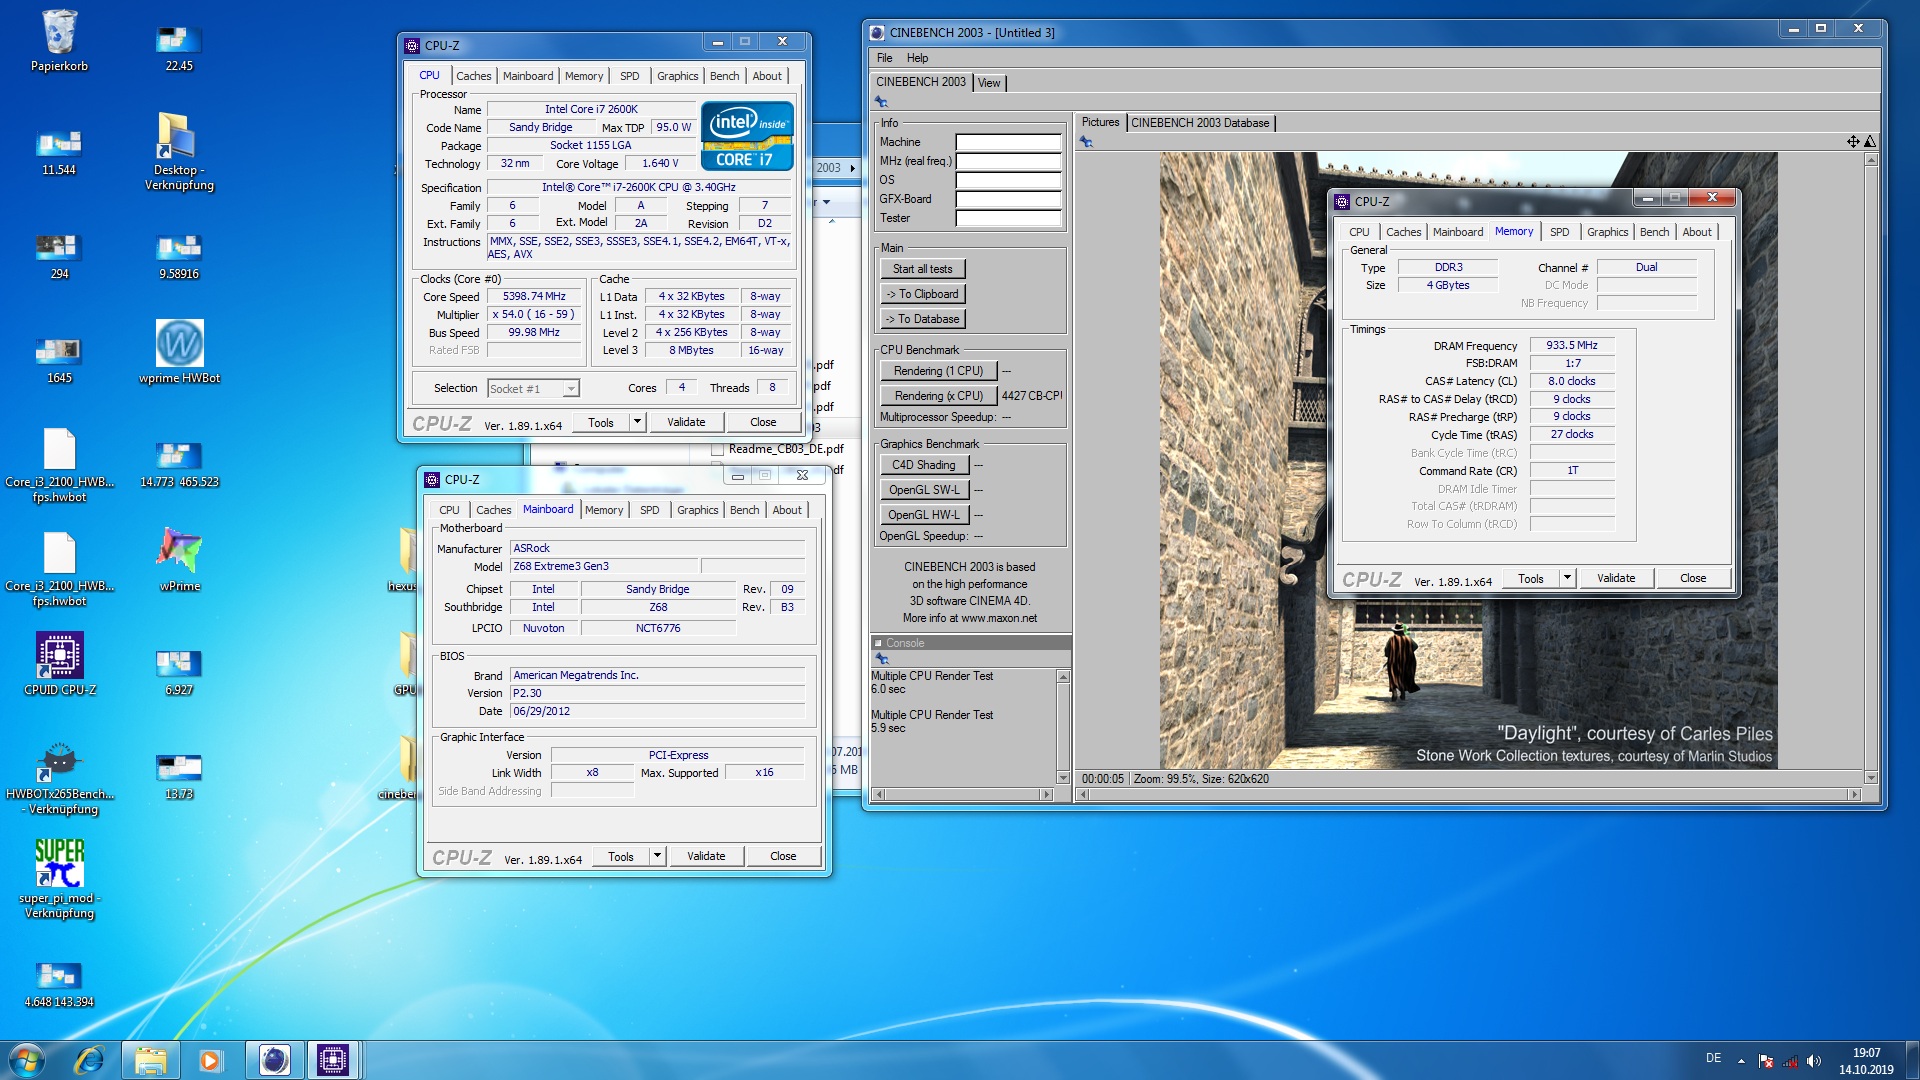Click Start all tests button
The width and height of the screenshot is (1920, 1080).
coord(922,269)
